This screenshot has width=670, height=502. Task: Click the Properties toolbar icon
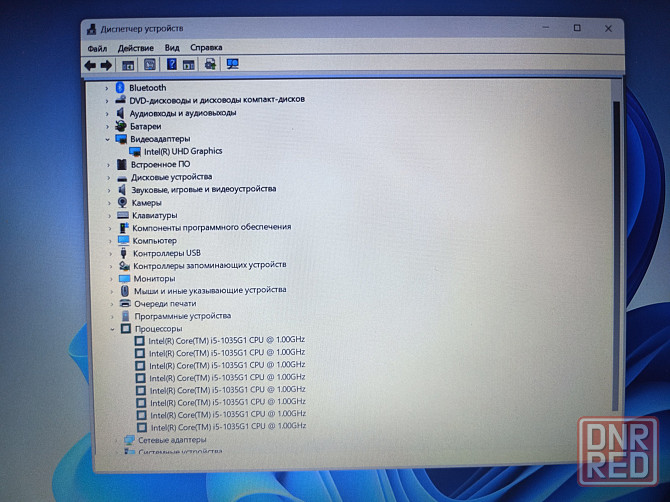150,65
